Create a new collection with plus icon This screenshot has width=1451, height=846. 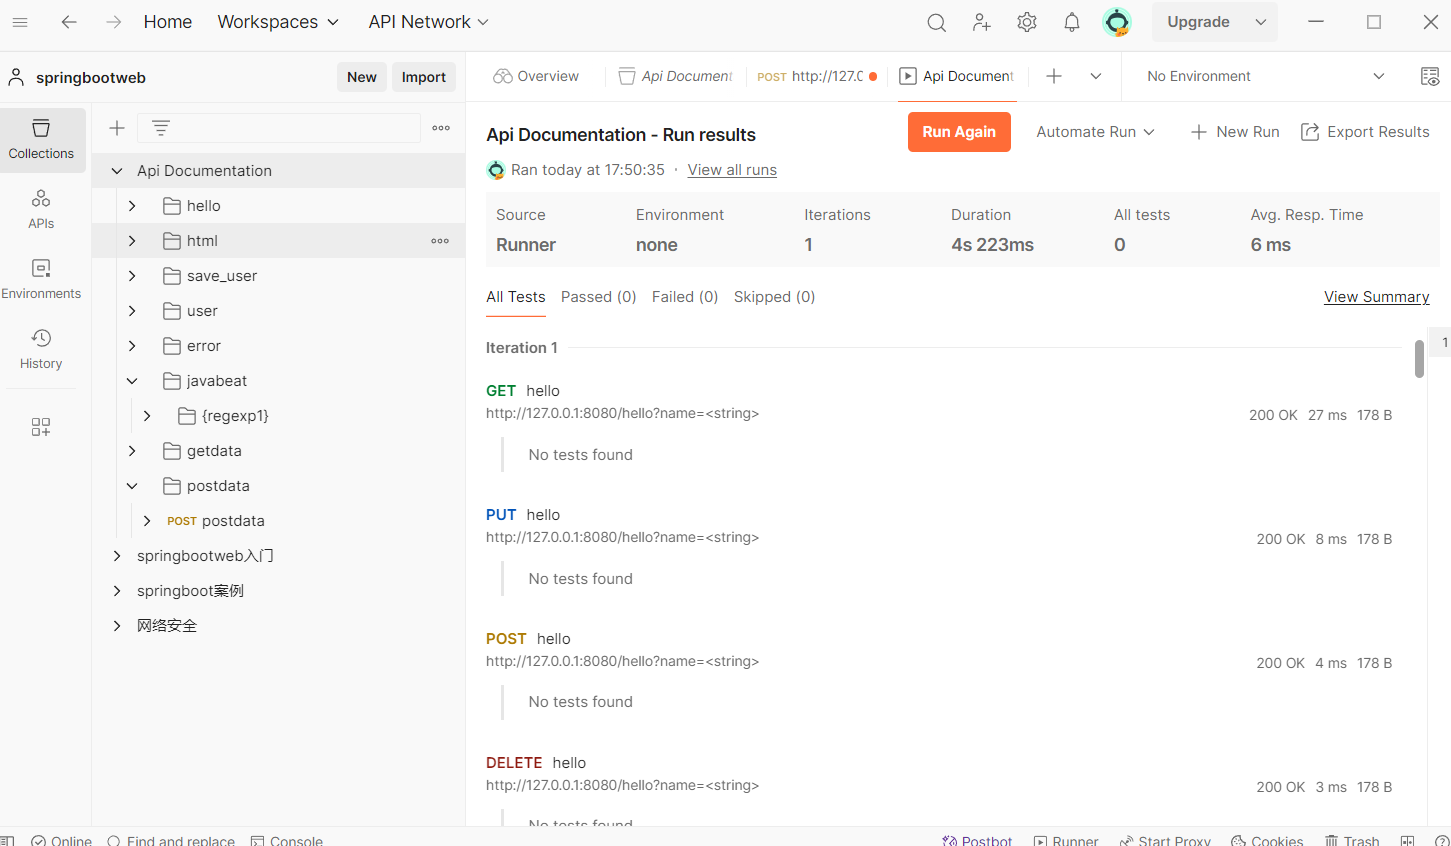(117, 128)
